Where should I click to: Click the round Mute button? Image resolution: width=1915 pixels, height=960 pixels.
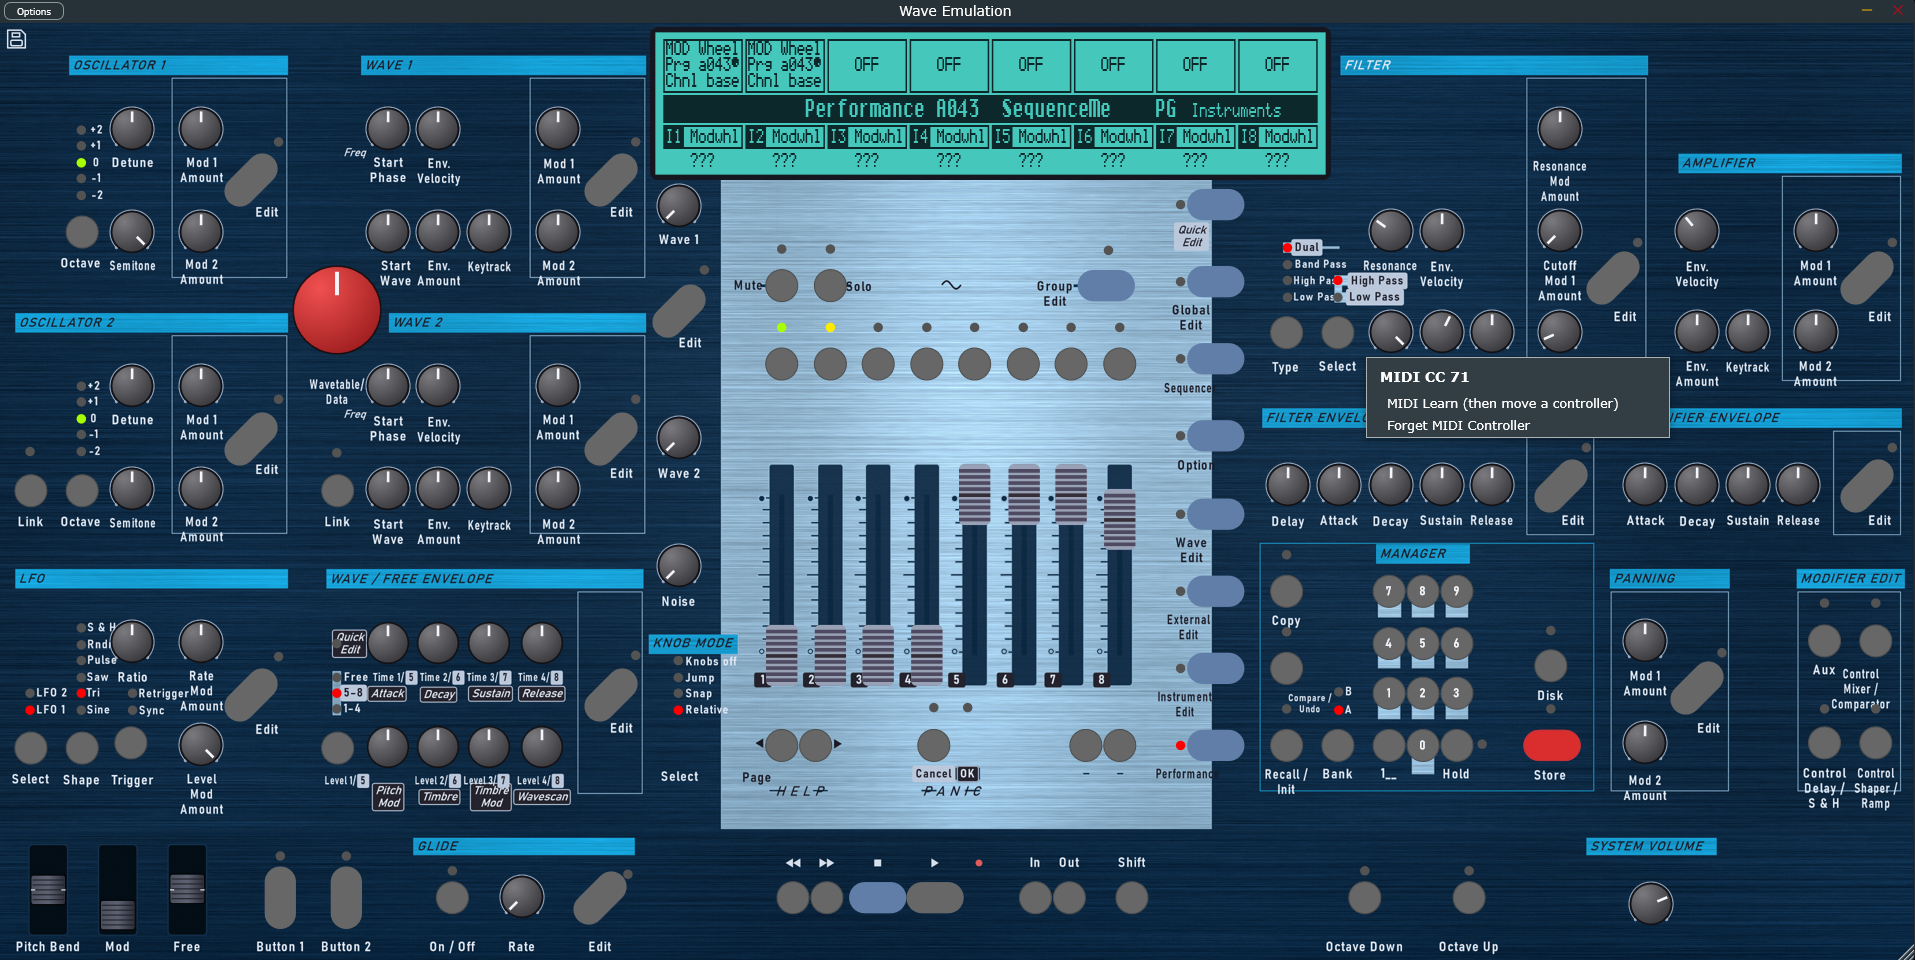pyautogui.click(x=781, y=285)
